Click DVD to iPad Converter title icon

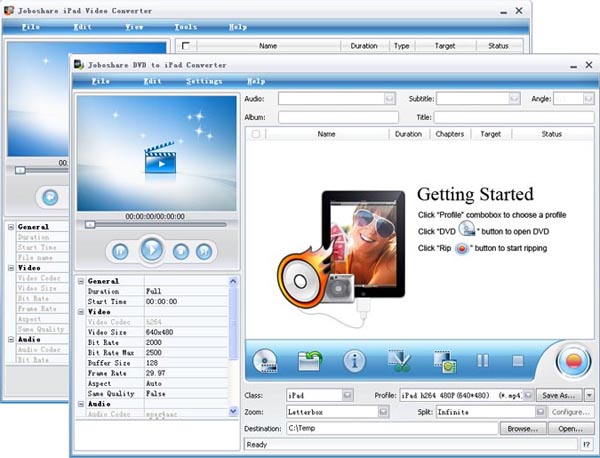tap(79, 65)
